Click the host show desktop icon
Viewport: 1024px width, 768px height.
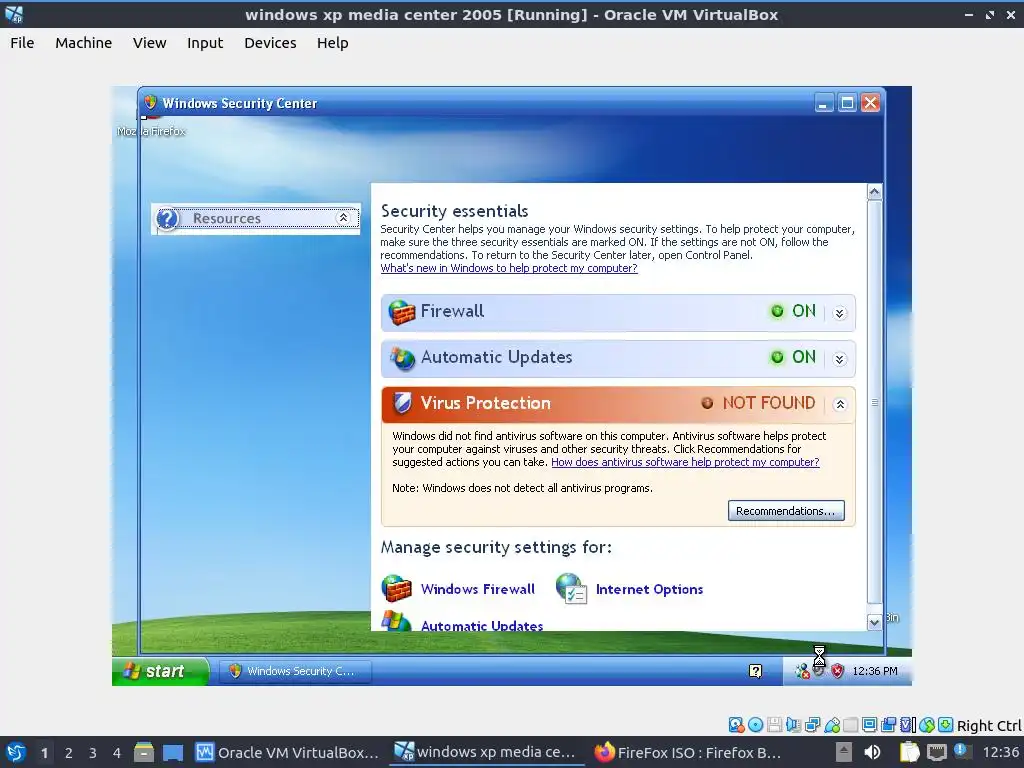pos(173,752)
